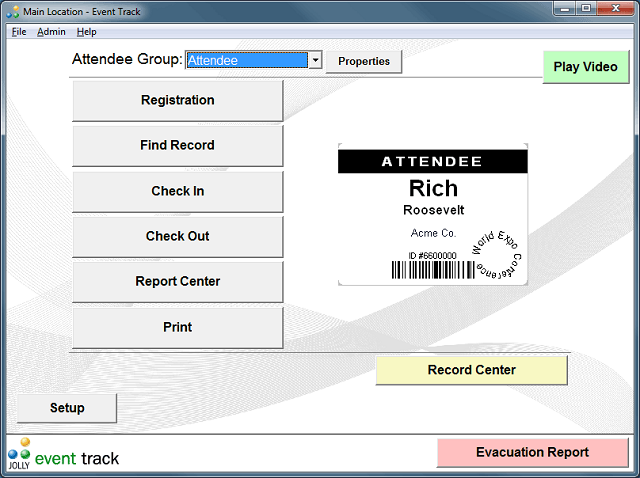This screenshot has width=640, height=478.
Task: Open the File menu
Action: click(x=19, y=31)
